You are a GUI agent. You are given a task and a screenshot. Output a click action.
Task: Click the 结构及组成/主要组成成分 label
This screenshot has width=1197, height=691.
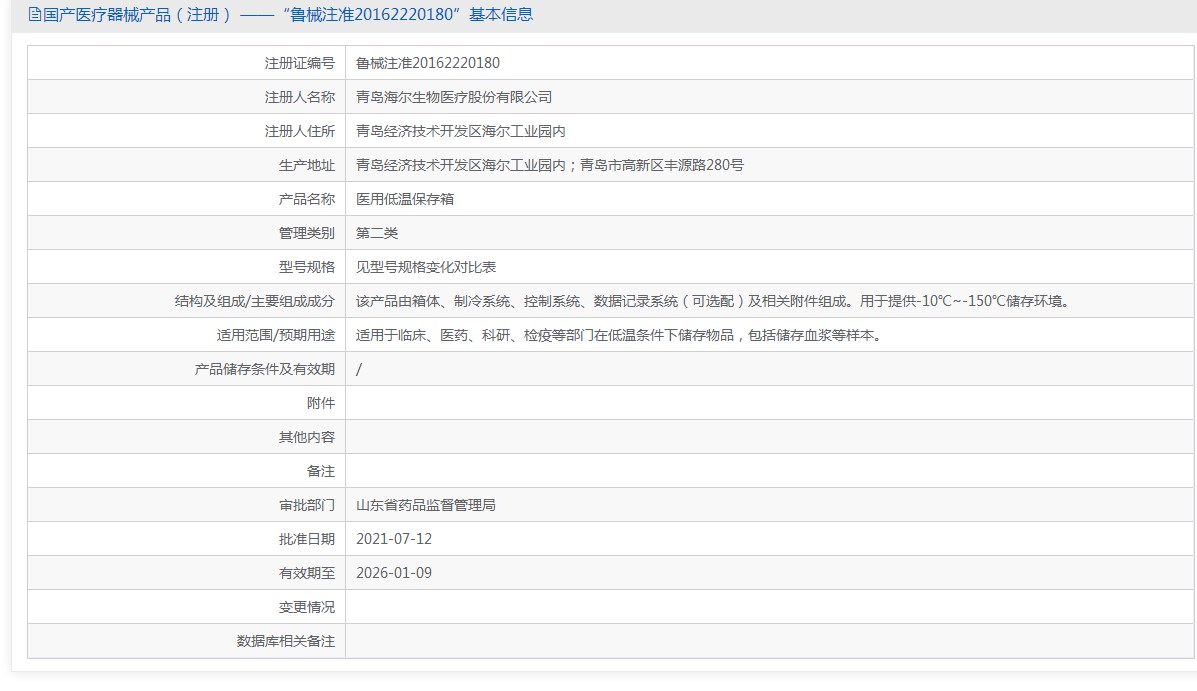coord(254,301)
